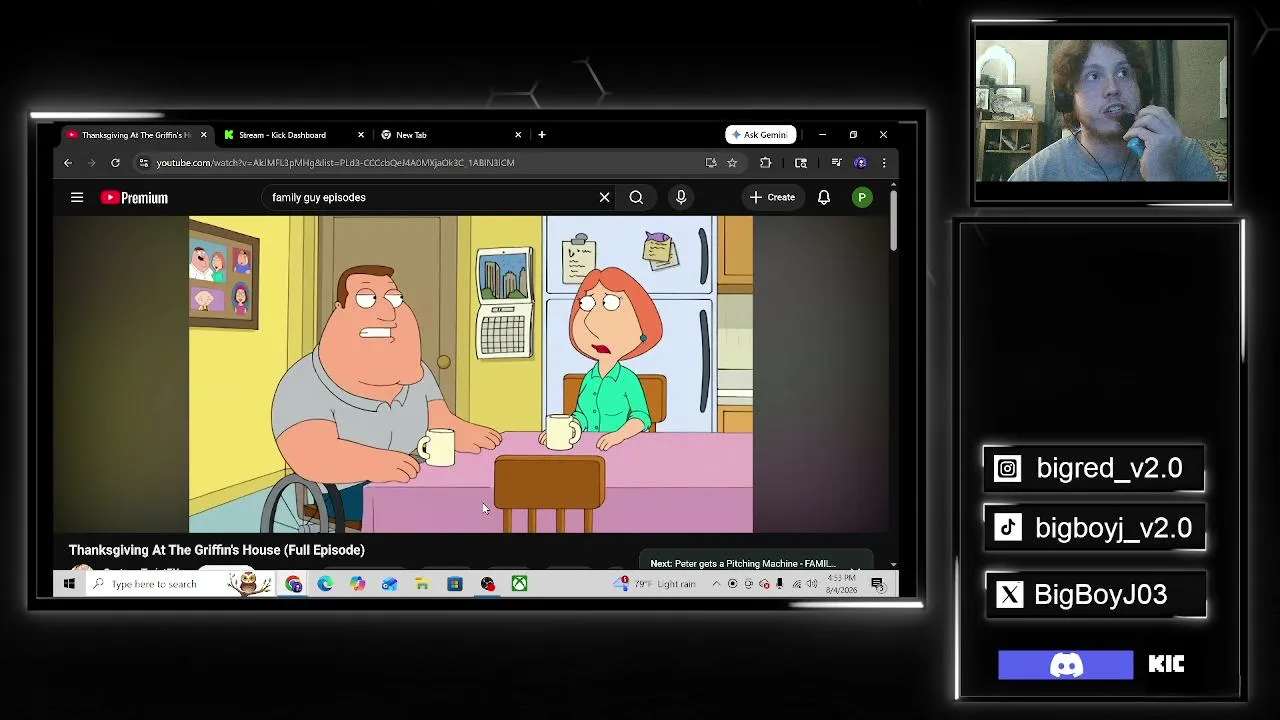The height and width of the screenshot is (720, 1280).
Task: Click the video title 'Thanksgiving At The Griffin's House'
Action: pos(217,550)
